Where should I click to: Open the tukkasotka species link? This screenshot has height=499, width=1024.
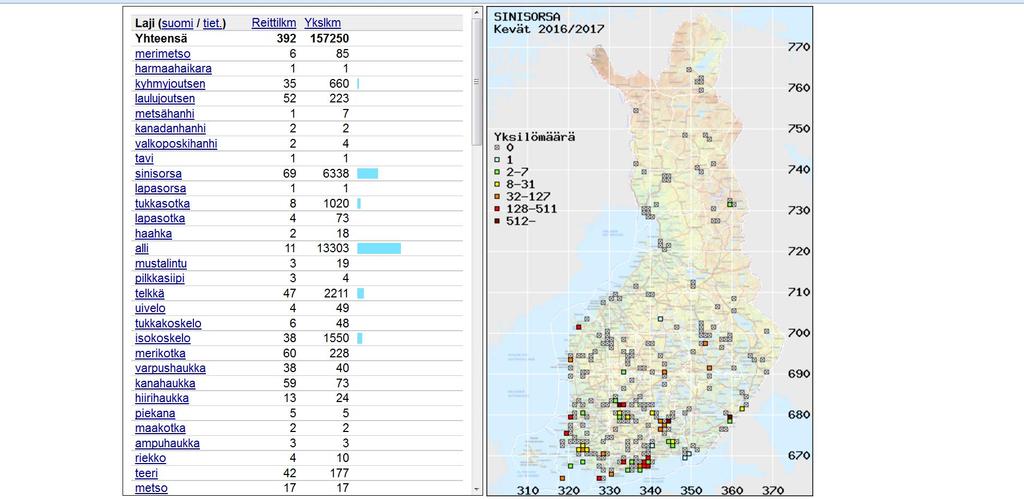click(x=163, y=204)
